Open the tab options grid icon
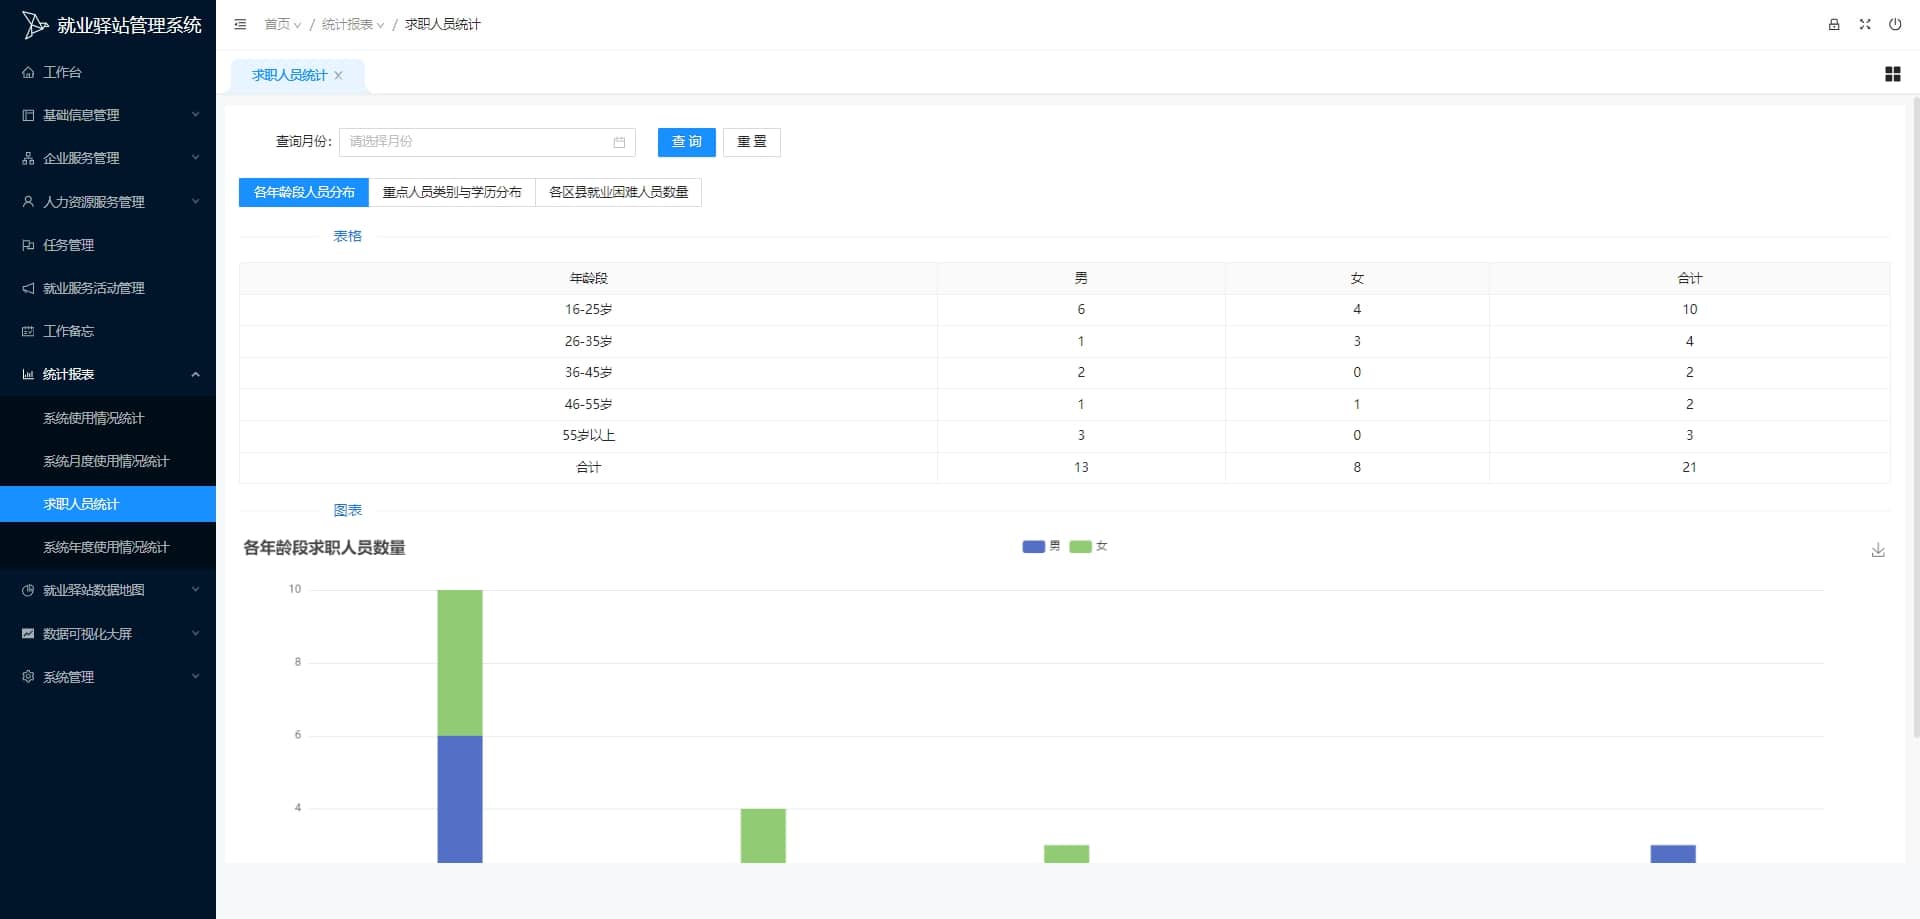Image resolution: width=1920 pixels, height=919 pixels. (x=1893, y=74)
